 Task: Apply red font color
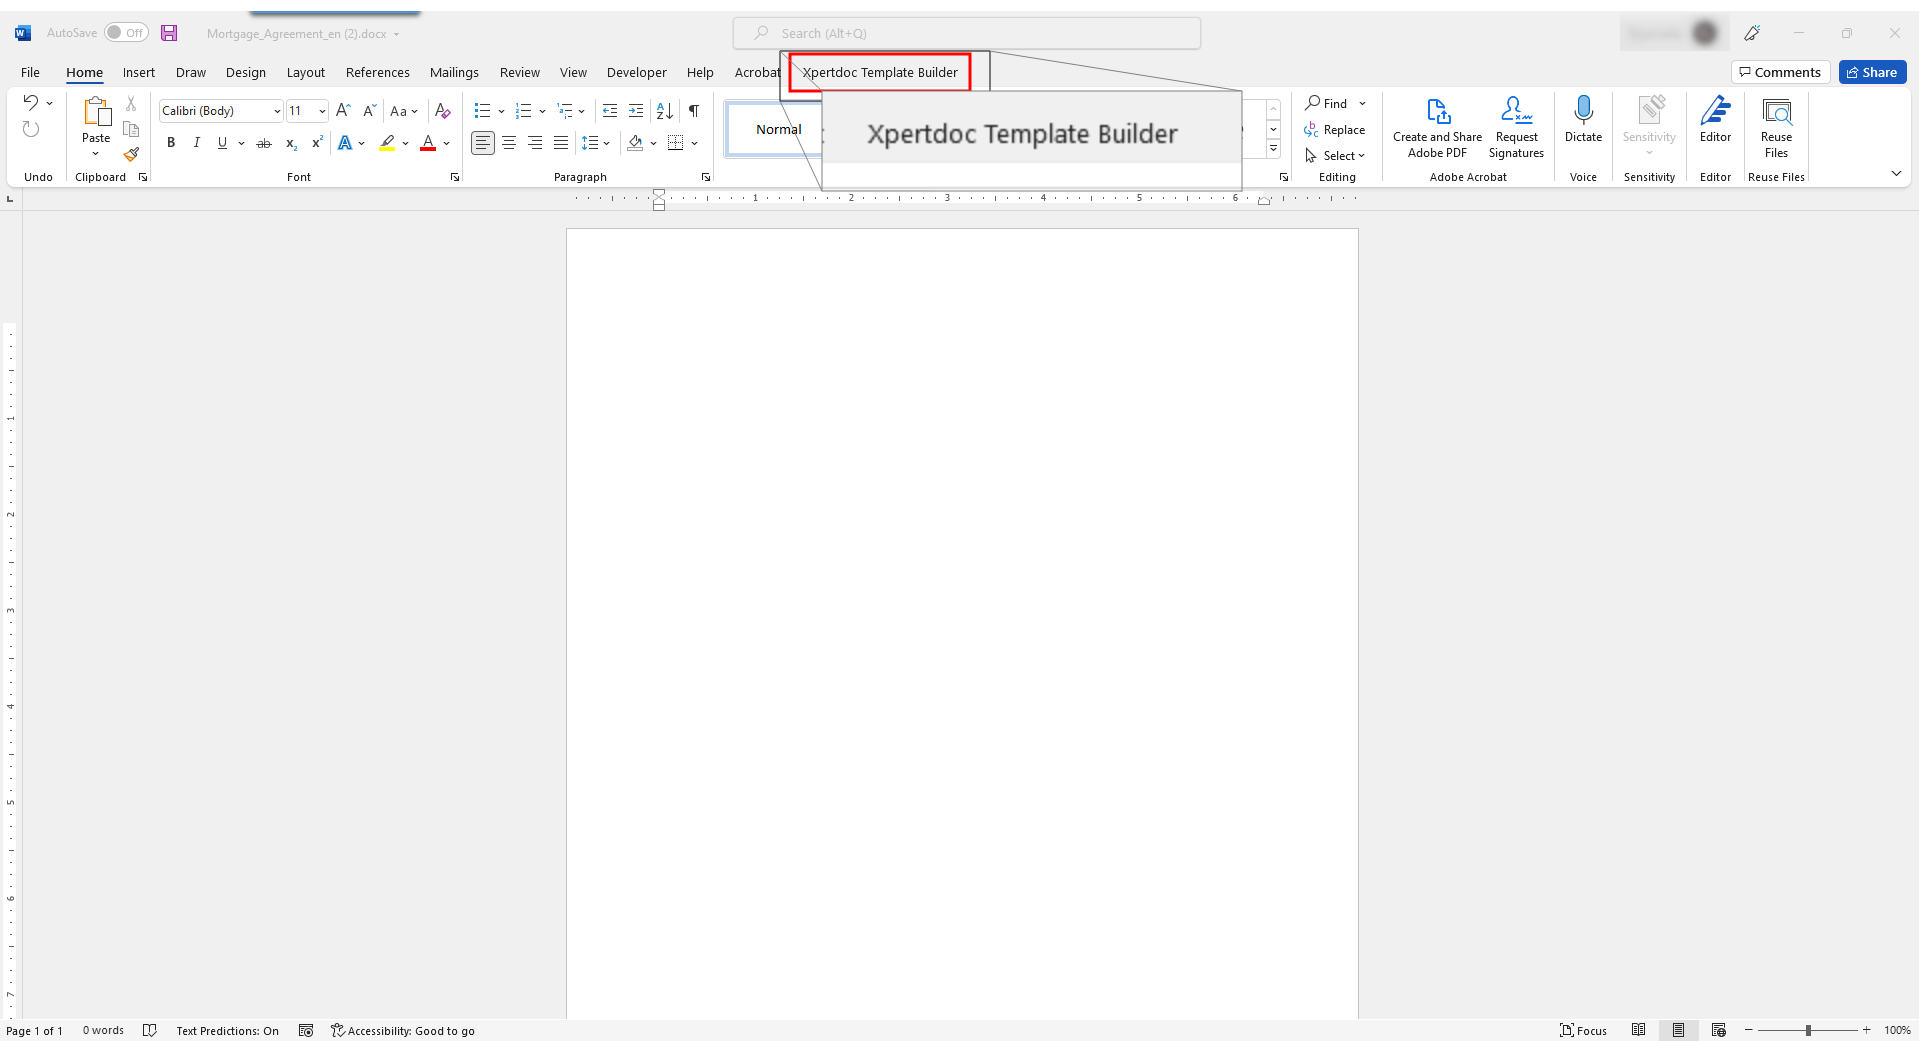(428, 143)
